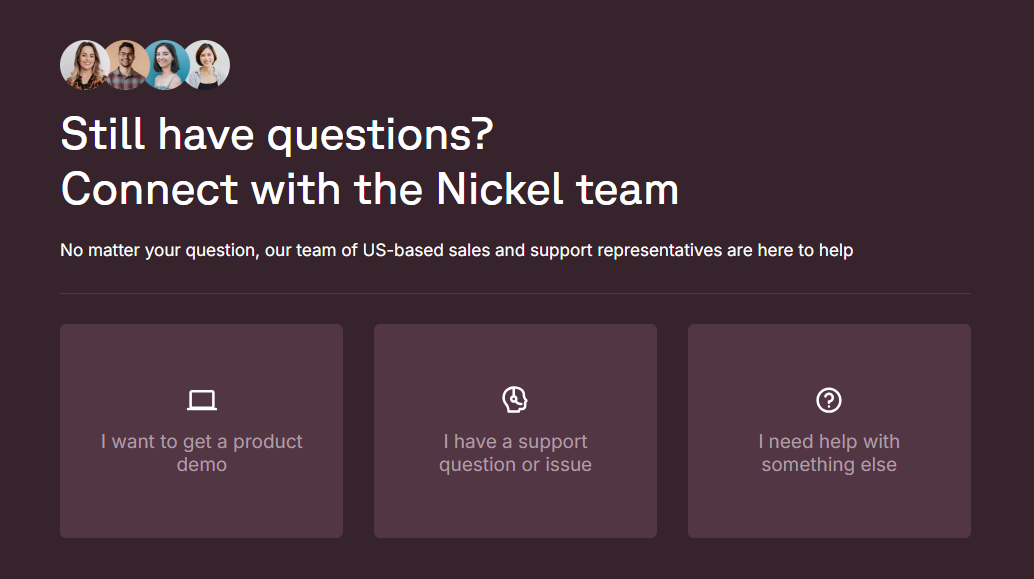1034x579 pixels.
Task: Select the 'I want to get a product demo' card
Action: point(202,430)
